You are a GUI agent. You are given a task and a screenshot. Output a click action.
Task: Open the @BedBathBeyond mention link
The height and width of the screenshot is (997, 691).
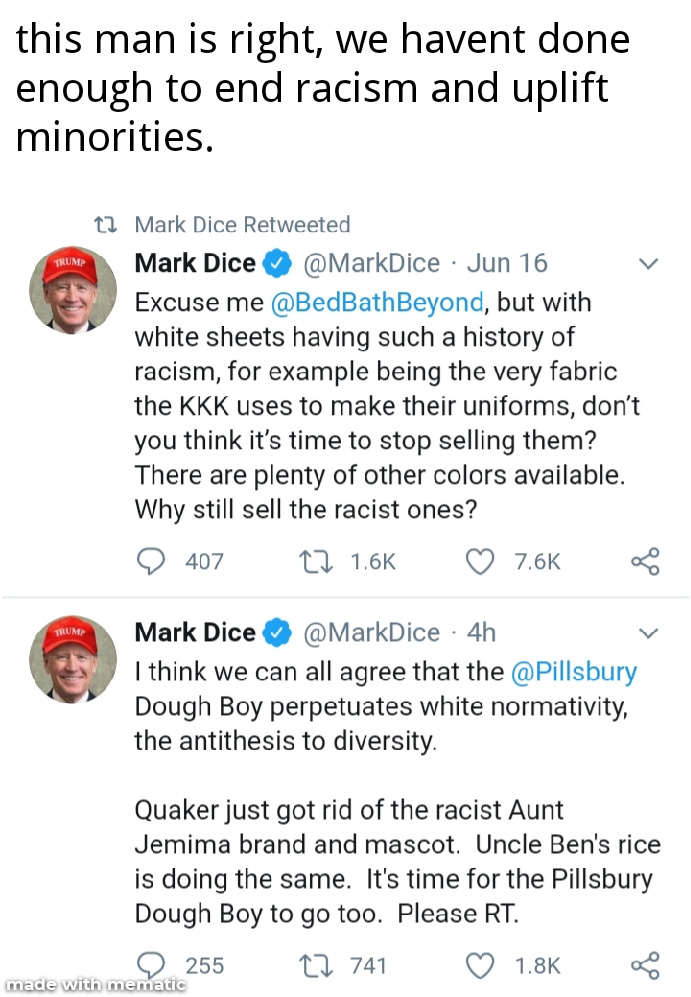(x=378, y=302)
